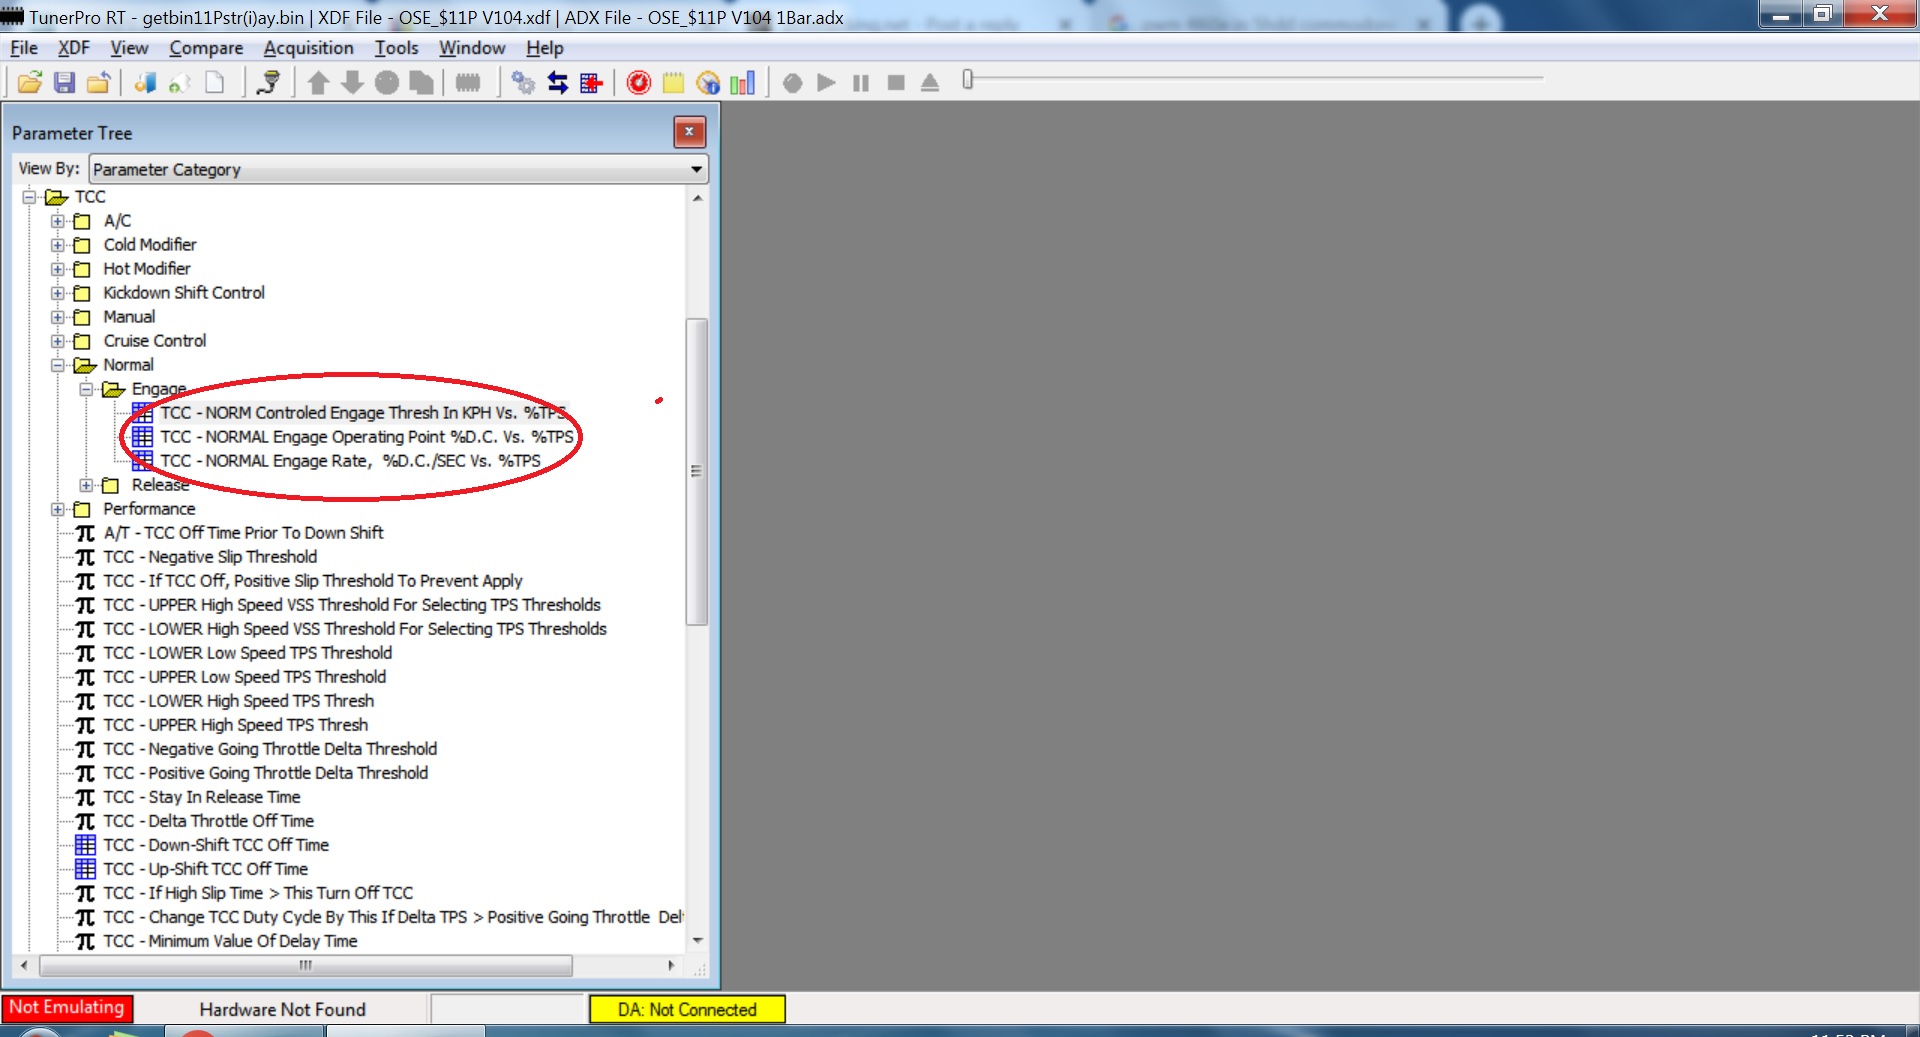Open the XDF menu
The height and width of the screenshot is (1037, 1920).
73,48
